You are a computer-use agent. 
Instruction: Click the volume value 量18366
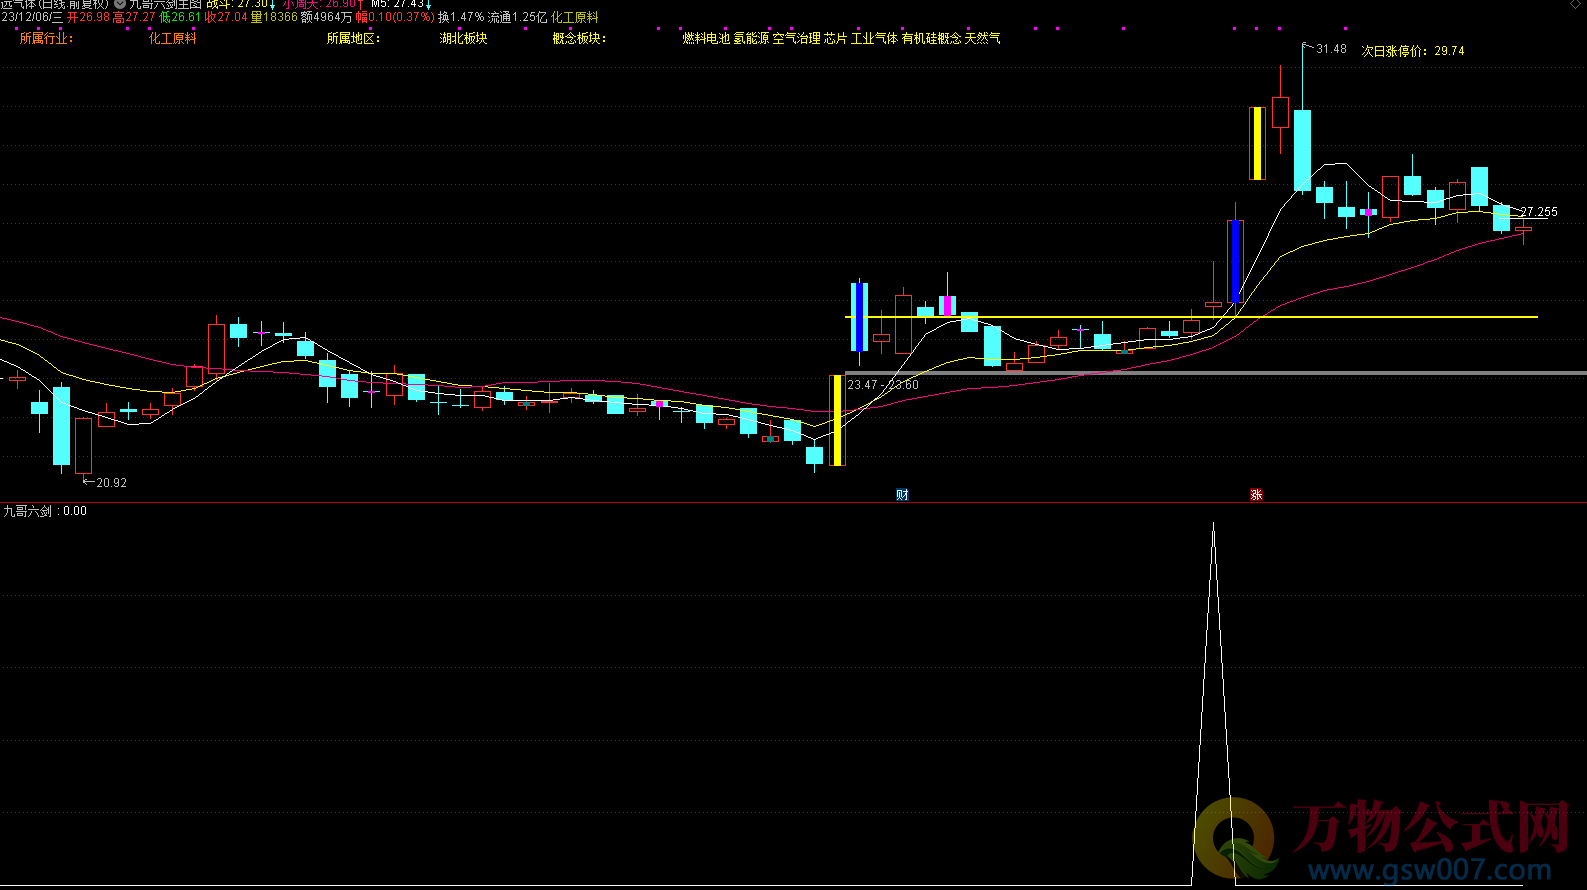[x=274, y=17]
